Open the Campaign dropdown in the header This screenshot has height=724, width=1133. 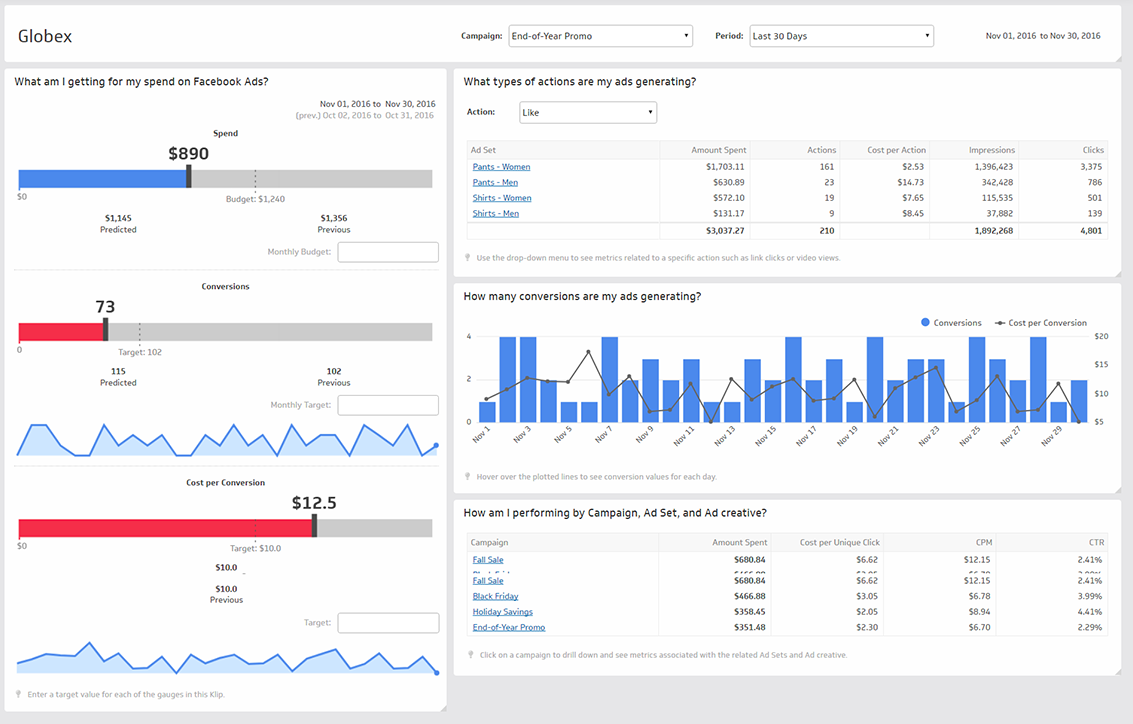[600, 36]
